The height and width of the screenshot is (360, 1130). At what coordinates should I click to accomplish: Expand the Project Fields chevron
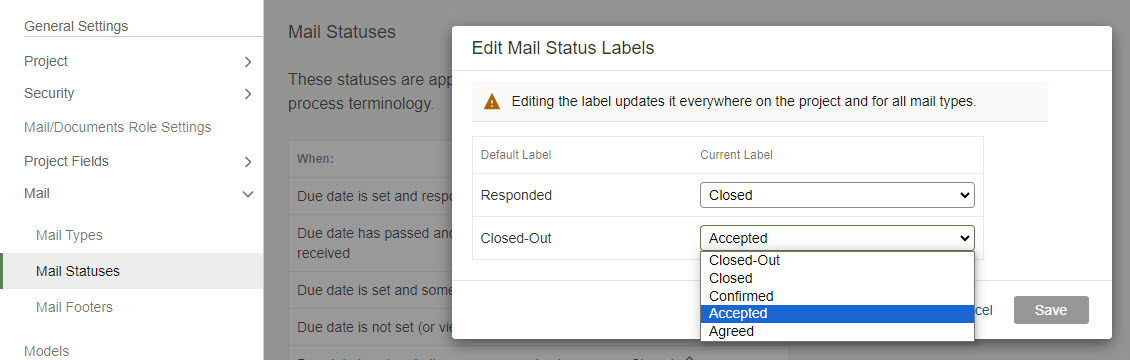tap(248, 162)
